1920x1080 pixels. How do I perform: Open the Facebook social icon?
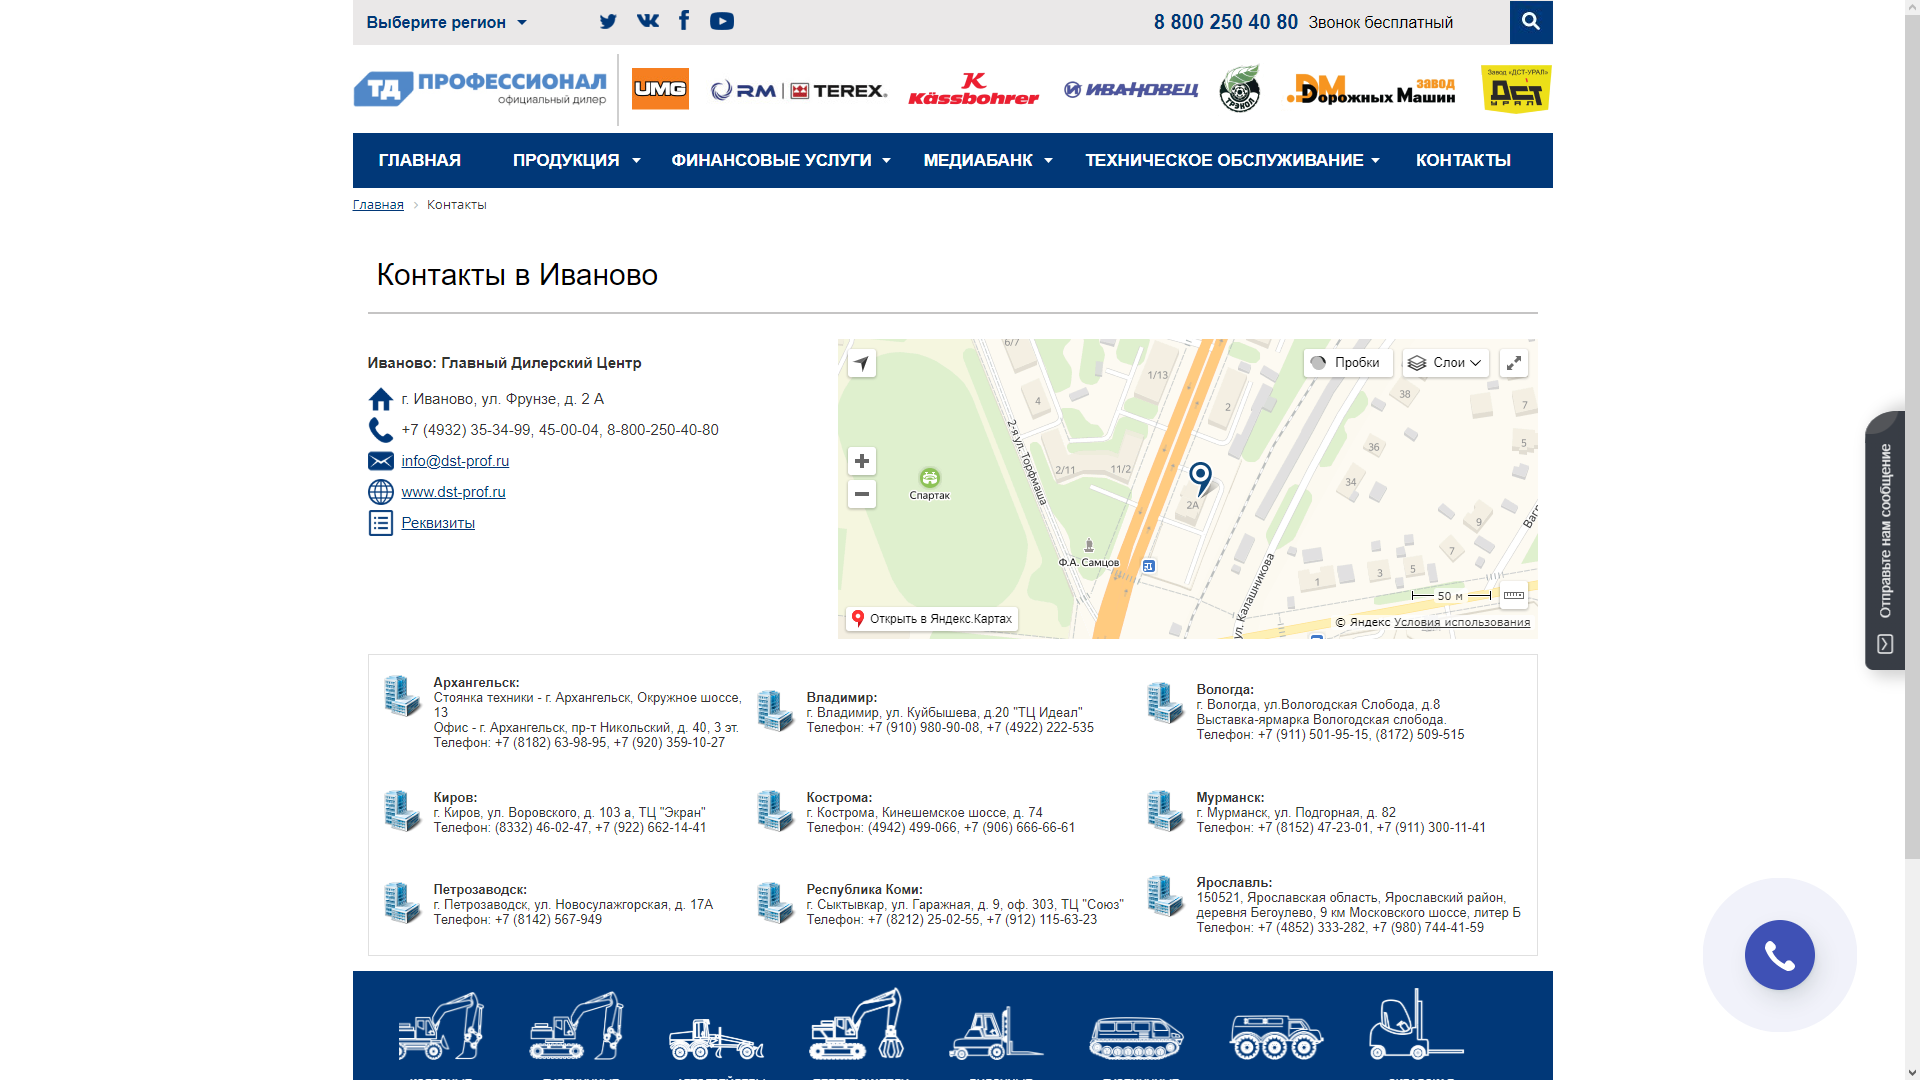click(x=684, y=20)
